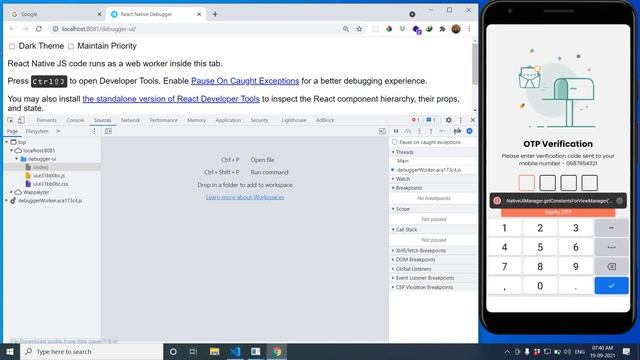Hide the Sources navigator pane
Image resolution: width=640 pixels, height=360 pixels.
(108, 131)
